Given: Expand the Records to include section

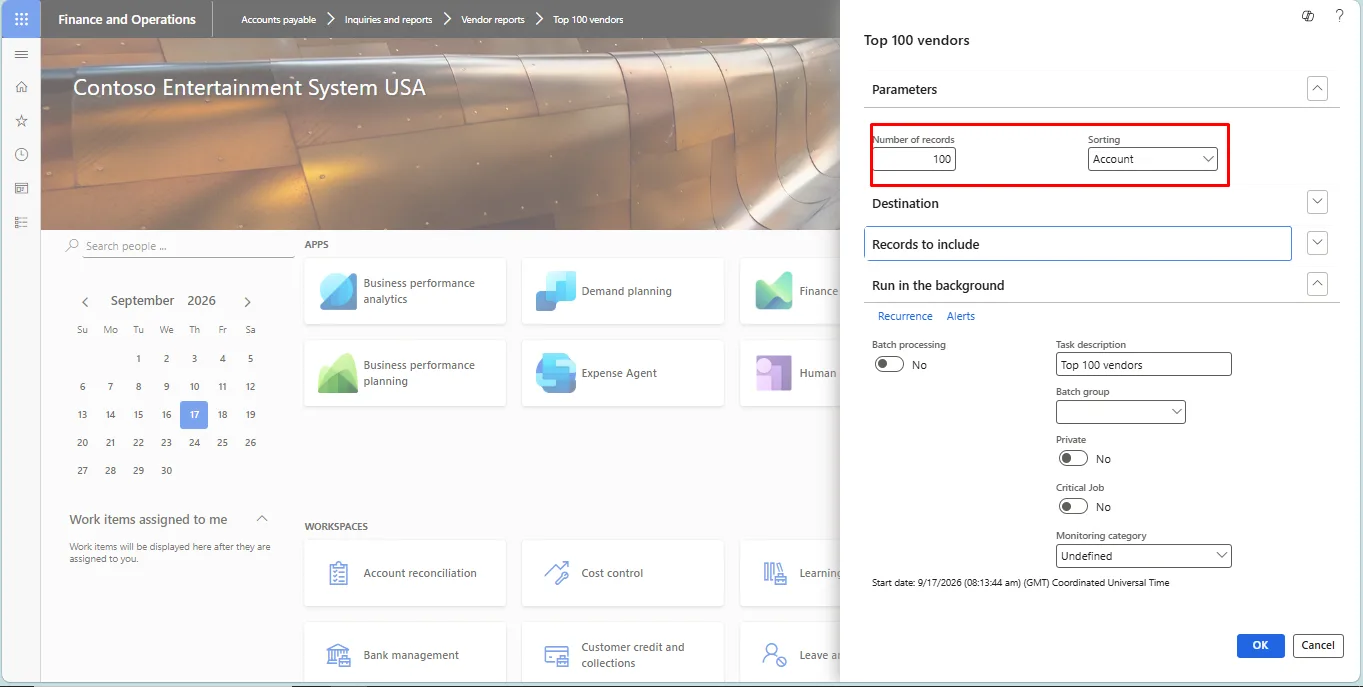Looking at the screenshot, I should pos(1318,243).
